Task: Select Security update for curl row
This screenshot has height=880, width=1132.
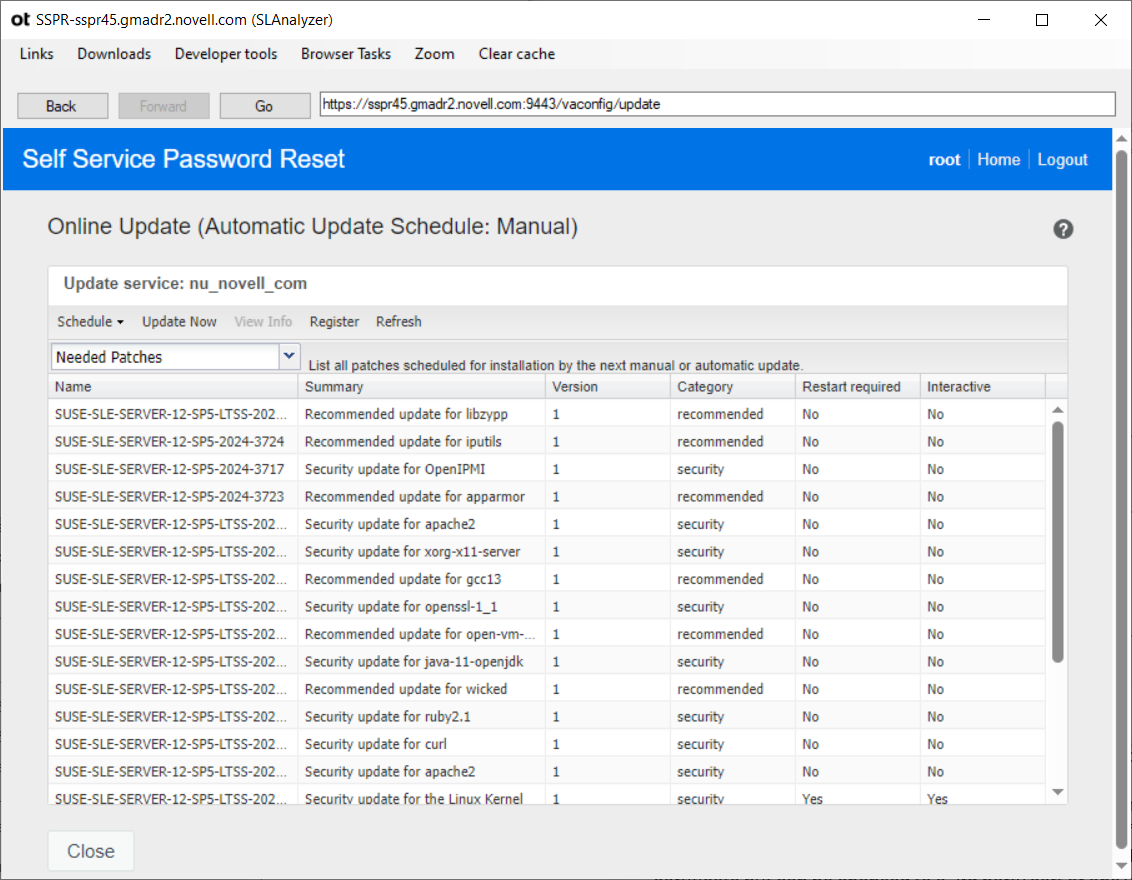Action: (x=547, y=744)
